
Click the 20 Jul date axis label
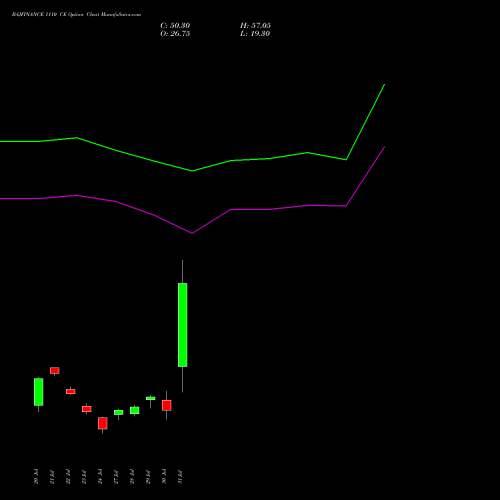36,477
